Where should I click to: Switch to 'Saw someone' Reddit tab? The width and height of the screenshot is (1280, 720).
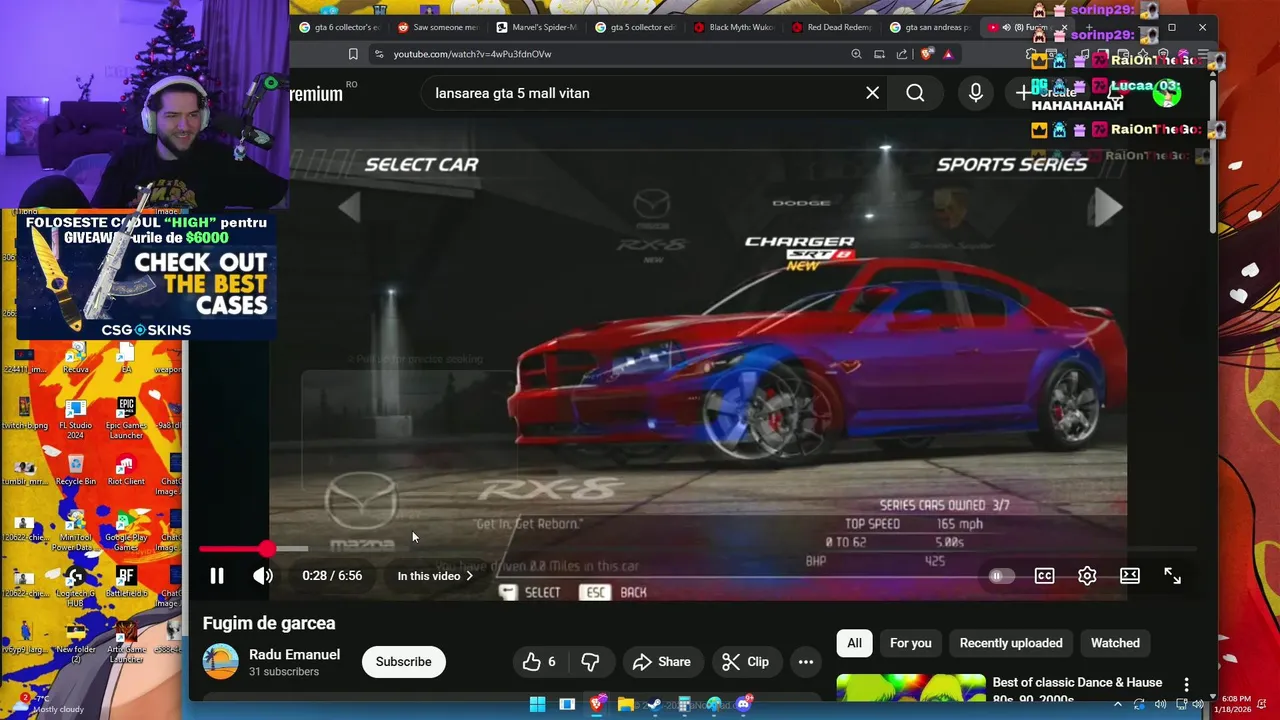[x=437, y=27]
